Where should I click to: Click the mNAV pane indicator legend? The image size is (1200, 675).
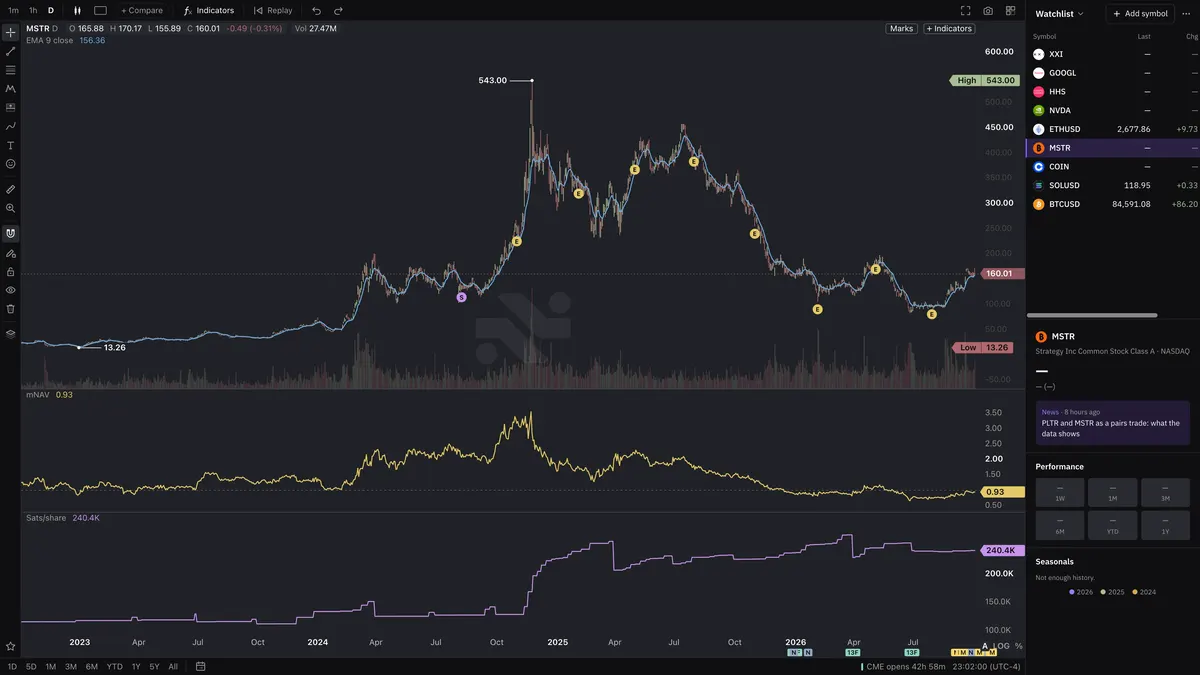coord(38,395)
